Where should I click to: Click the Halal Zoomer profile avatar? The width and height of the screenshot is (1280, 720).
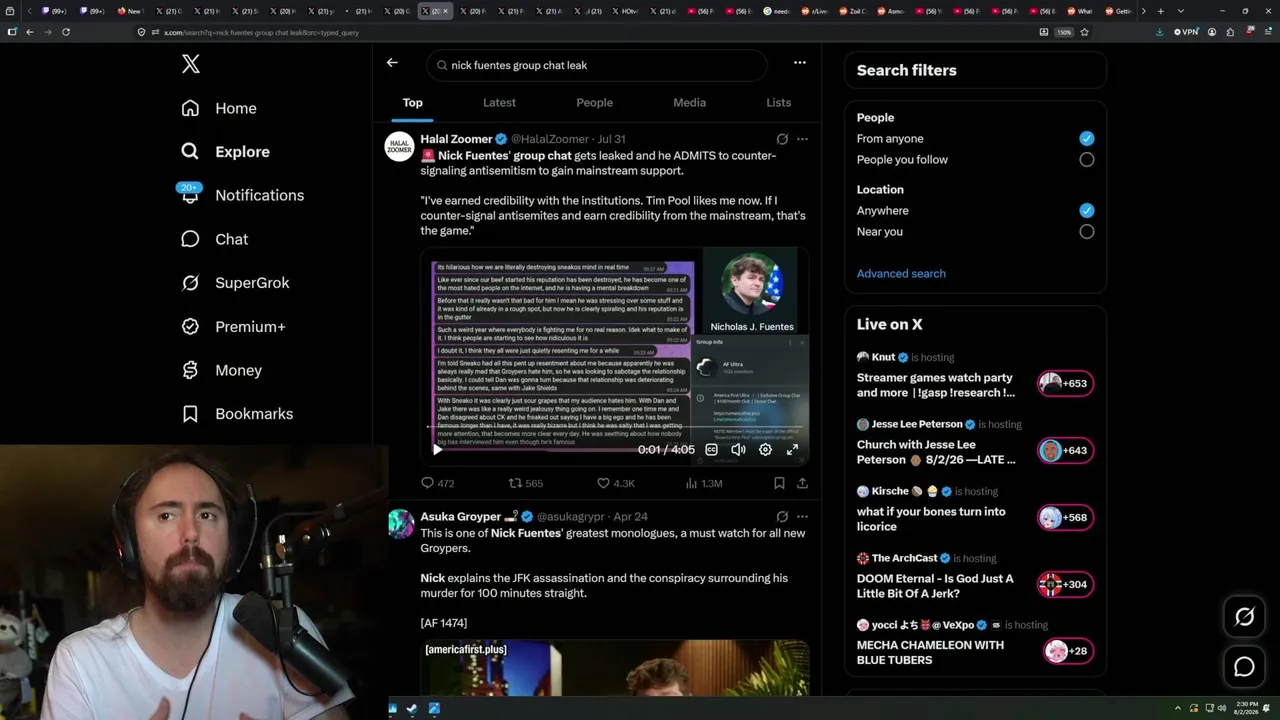(400, 146)
